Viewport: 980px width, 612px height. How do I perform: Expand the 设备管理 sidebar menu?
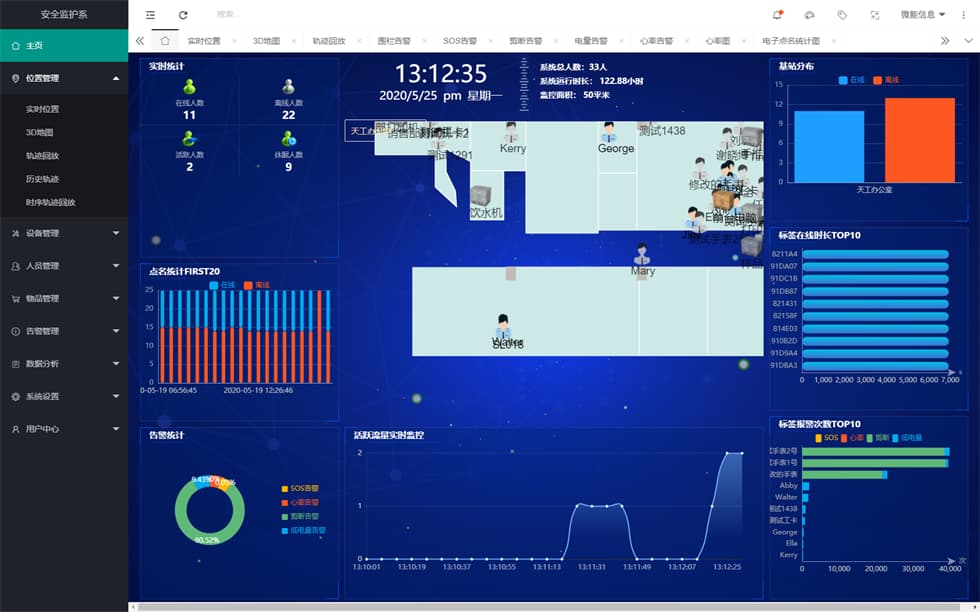tap(64, 233)
